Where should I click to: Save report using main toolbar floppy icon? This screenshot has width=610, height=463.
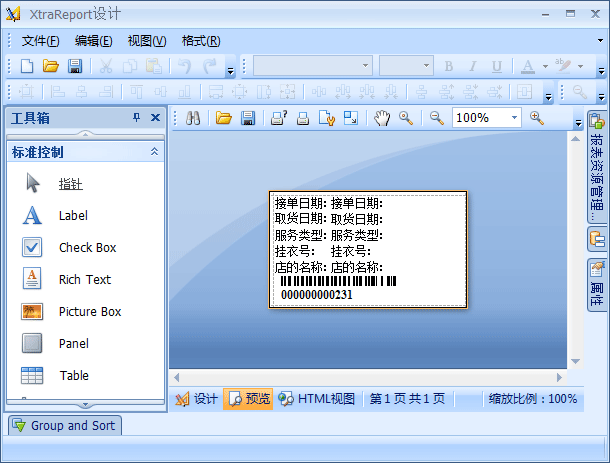click(x=75, y=66)
